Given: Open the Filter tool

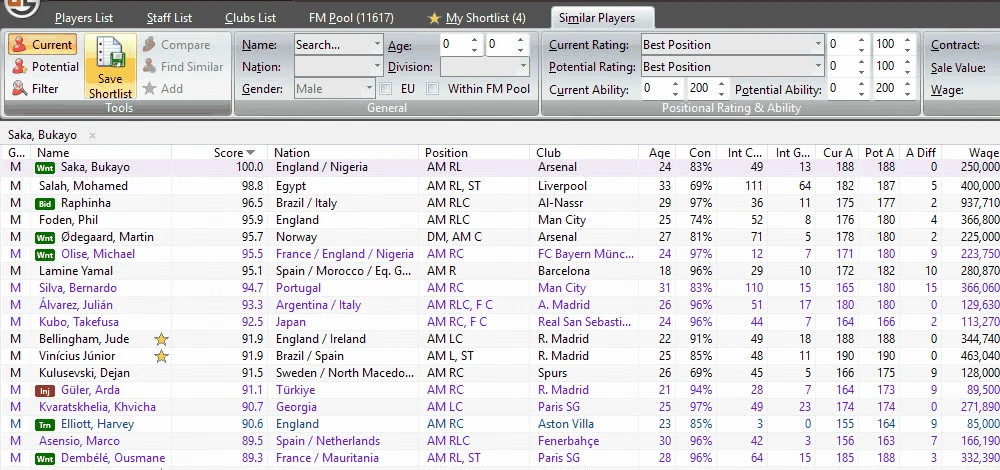Looking at the screenshot, I should (36, 89).
